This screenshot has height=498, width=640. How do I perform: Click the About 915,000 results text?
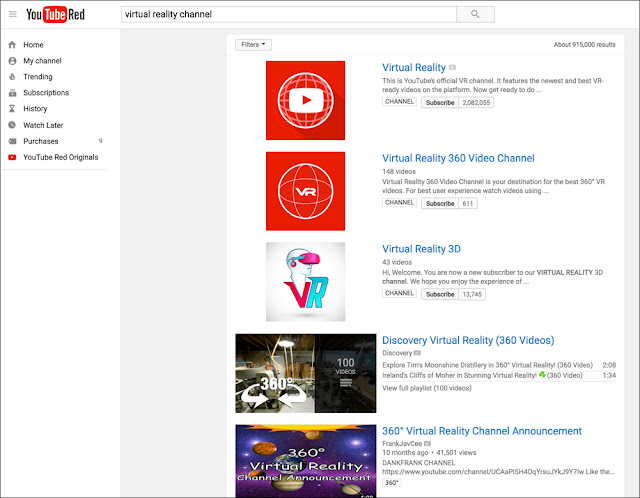pos(584,44)
